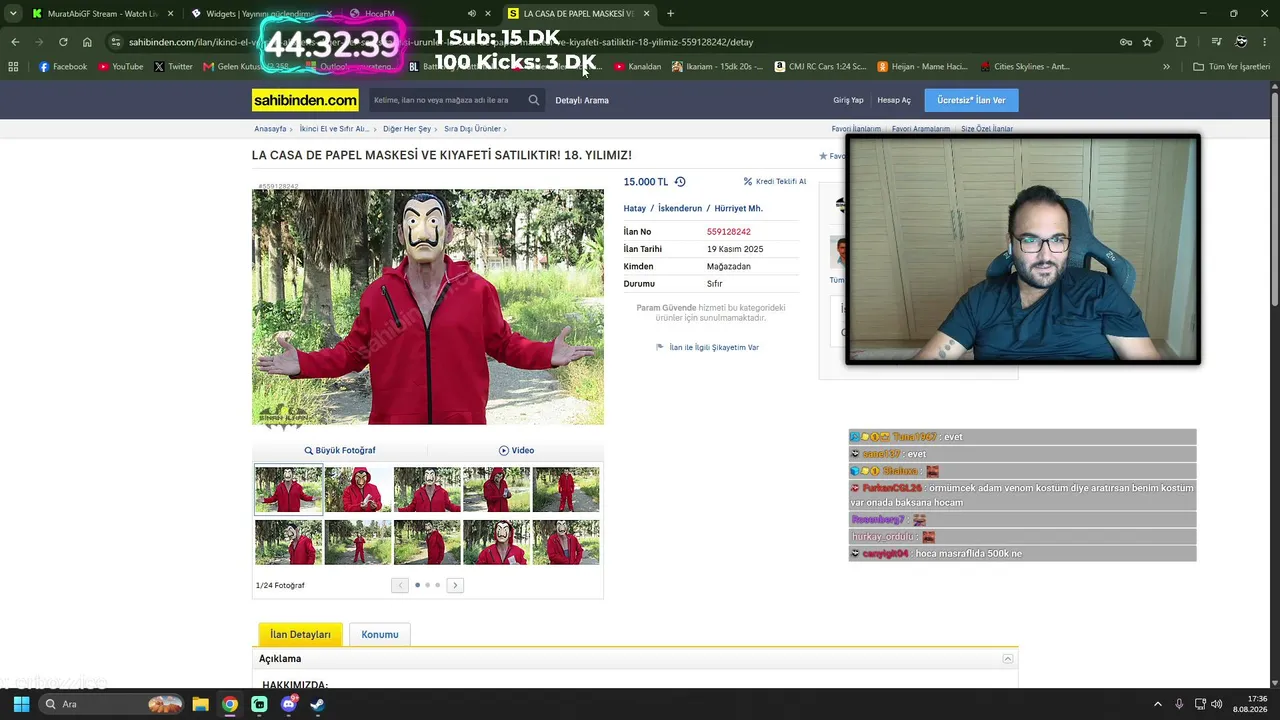Open the Heijan - Mame Hacı bookmark
Screen dimensions: 1280x720
pyautogui.click(x=922, y=67)
